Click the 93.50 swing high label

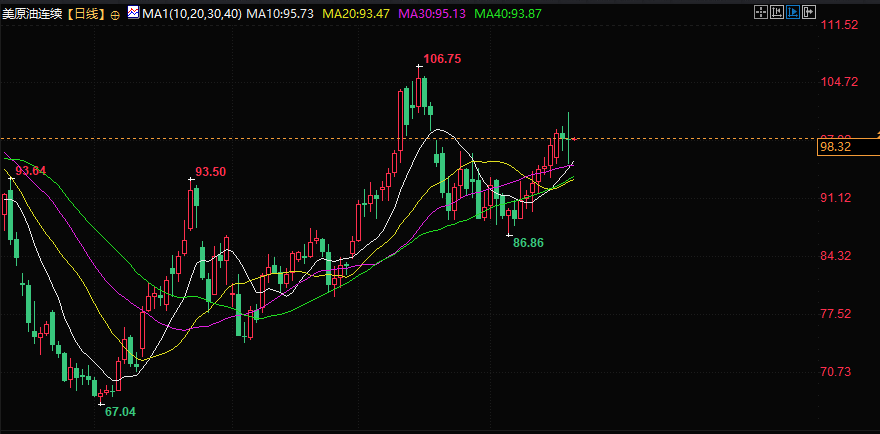(x=210, y=172)
